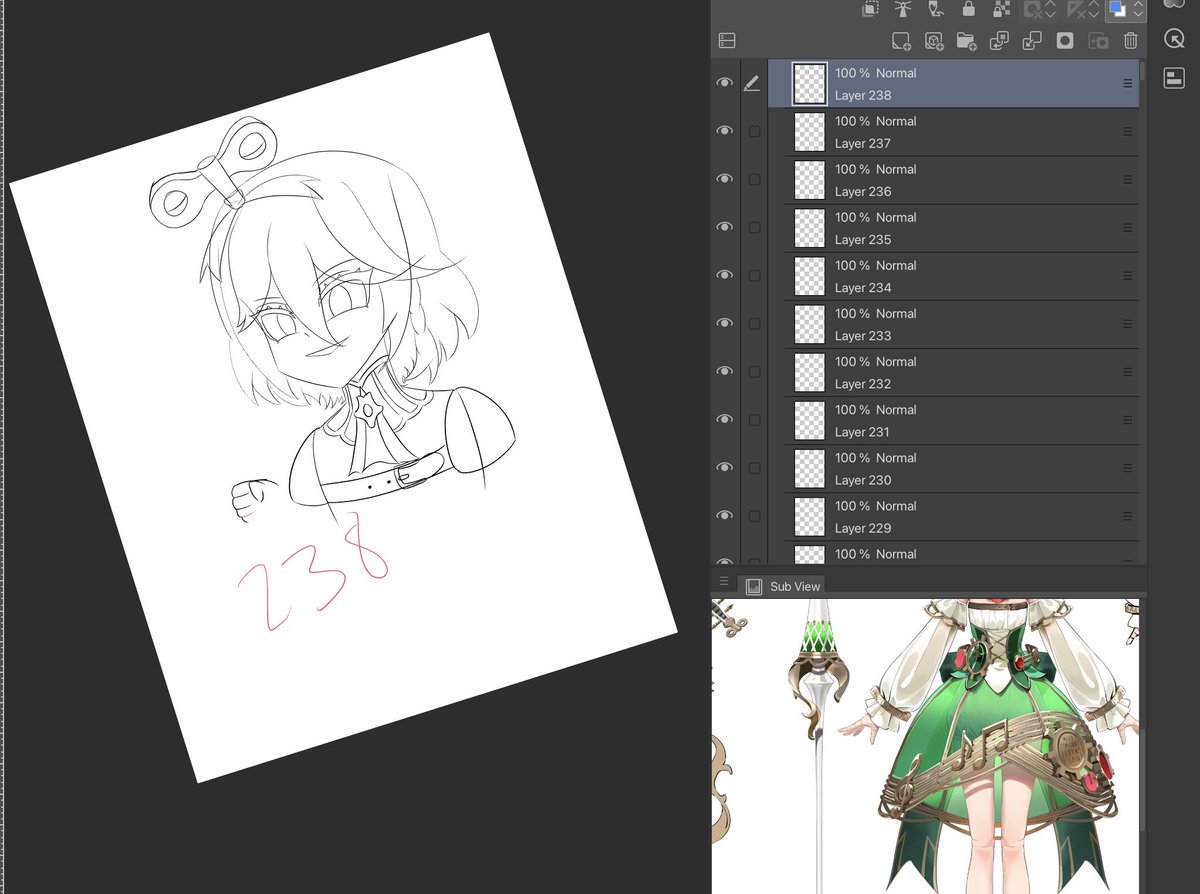This screenshot has width=1200, height=894.
Task: Open the grip menu on Layer 231 row
Action: pos(1128,419)
